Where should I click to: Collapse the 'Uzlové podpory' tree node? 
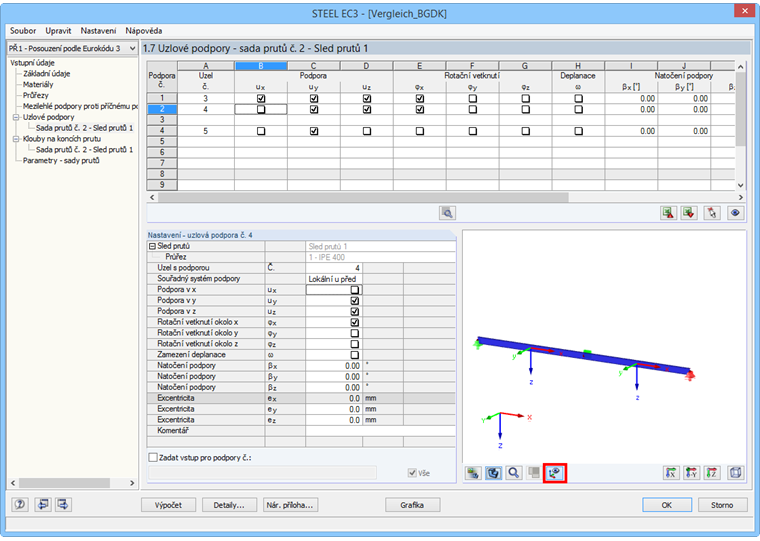(x=16, y=117)
